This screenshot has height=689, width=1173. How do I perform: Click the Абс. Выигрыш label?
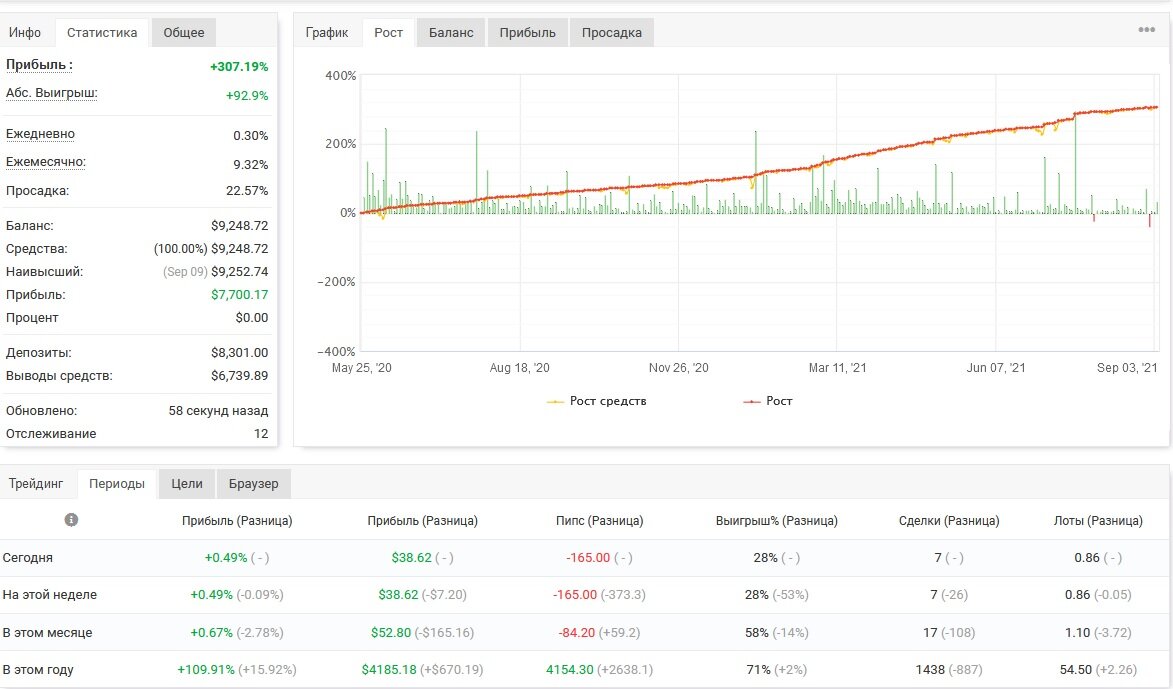52,94
